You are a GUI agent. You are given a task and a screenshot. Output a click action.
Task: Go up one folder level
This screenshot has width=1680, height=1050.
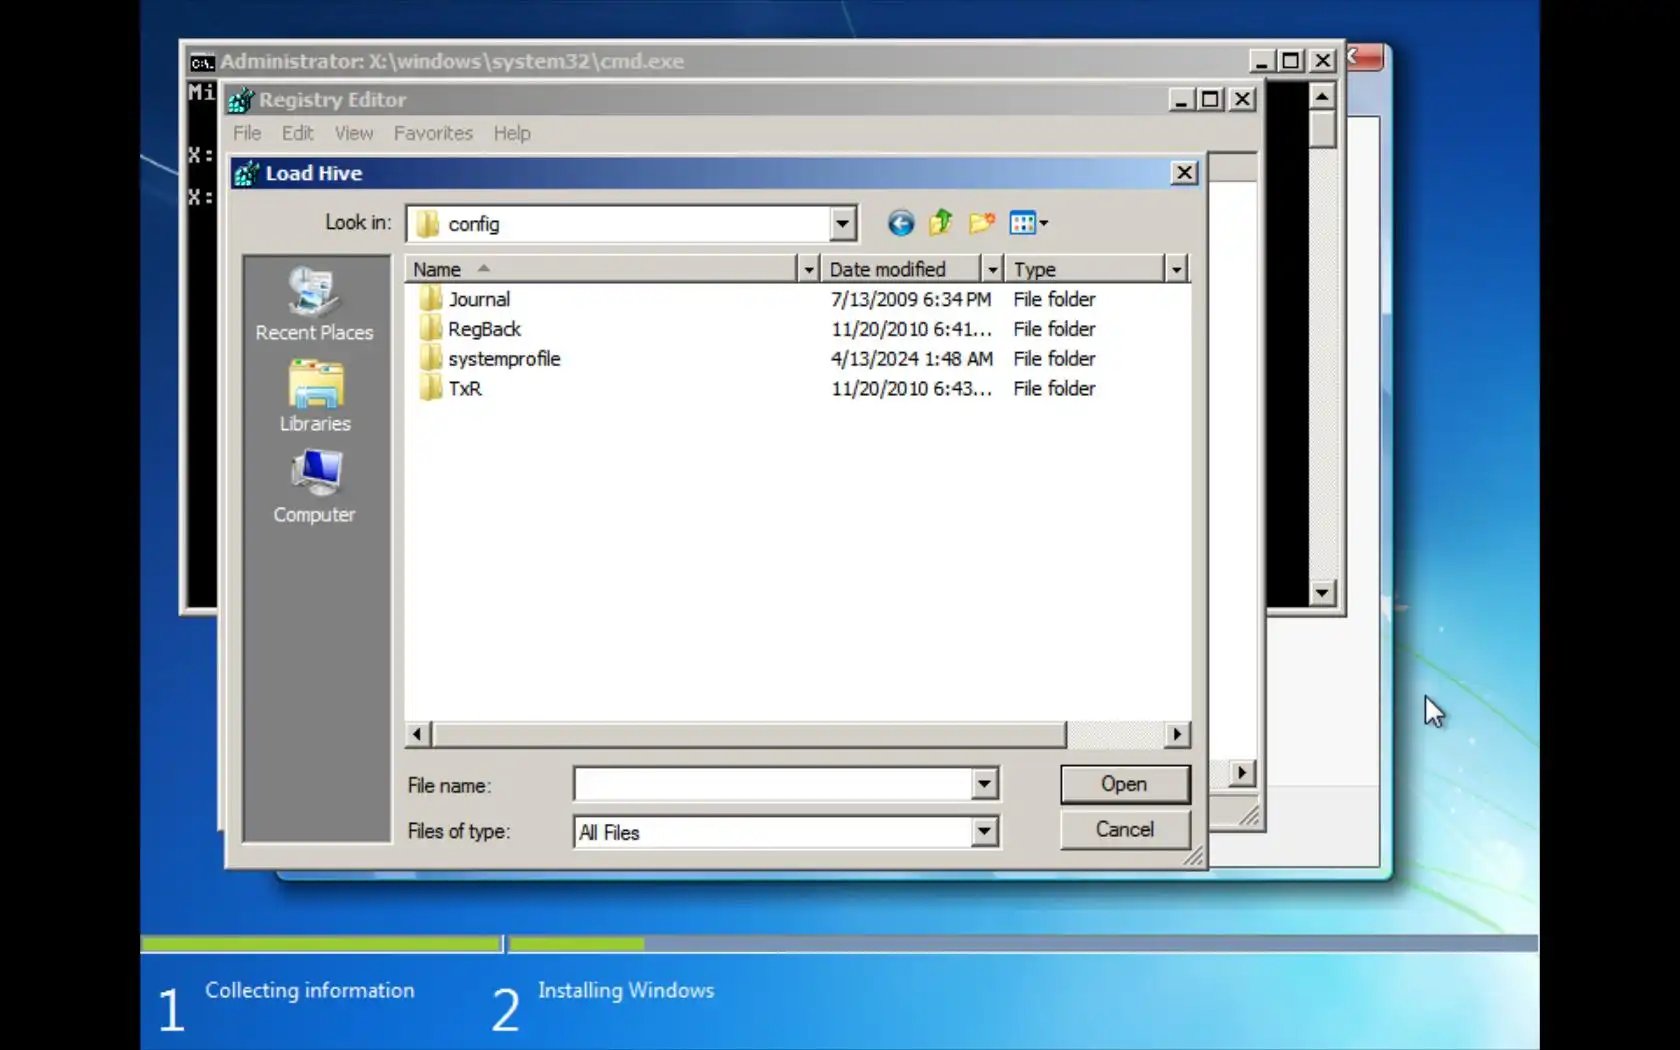[x=941, y=223]
